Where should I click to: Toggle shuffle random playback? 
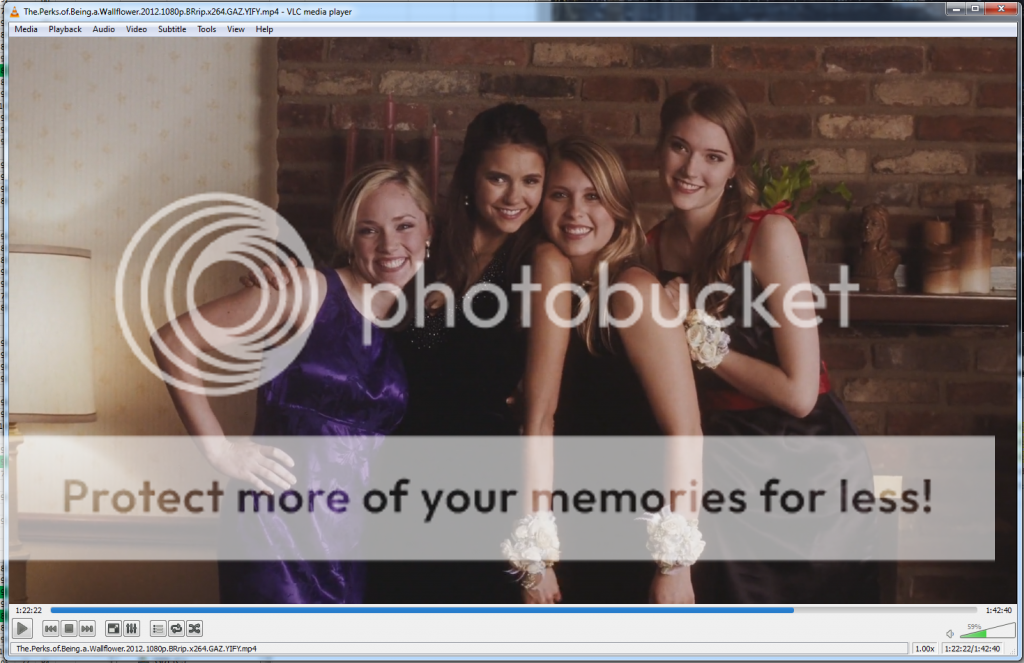tap(194, 628)
